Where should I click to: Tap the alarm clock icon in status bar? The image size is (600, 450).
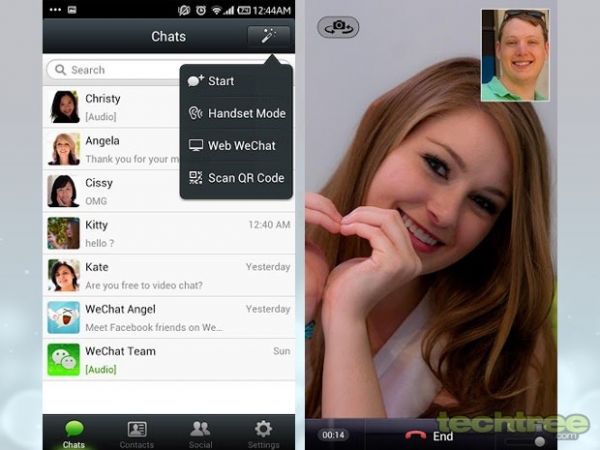click(201, 10)
